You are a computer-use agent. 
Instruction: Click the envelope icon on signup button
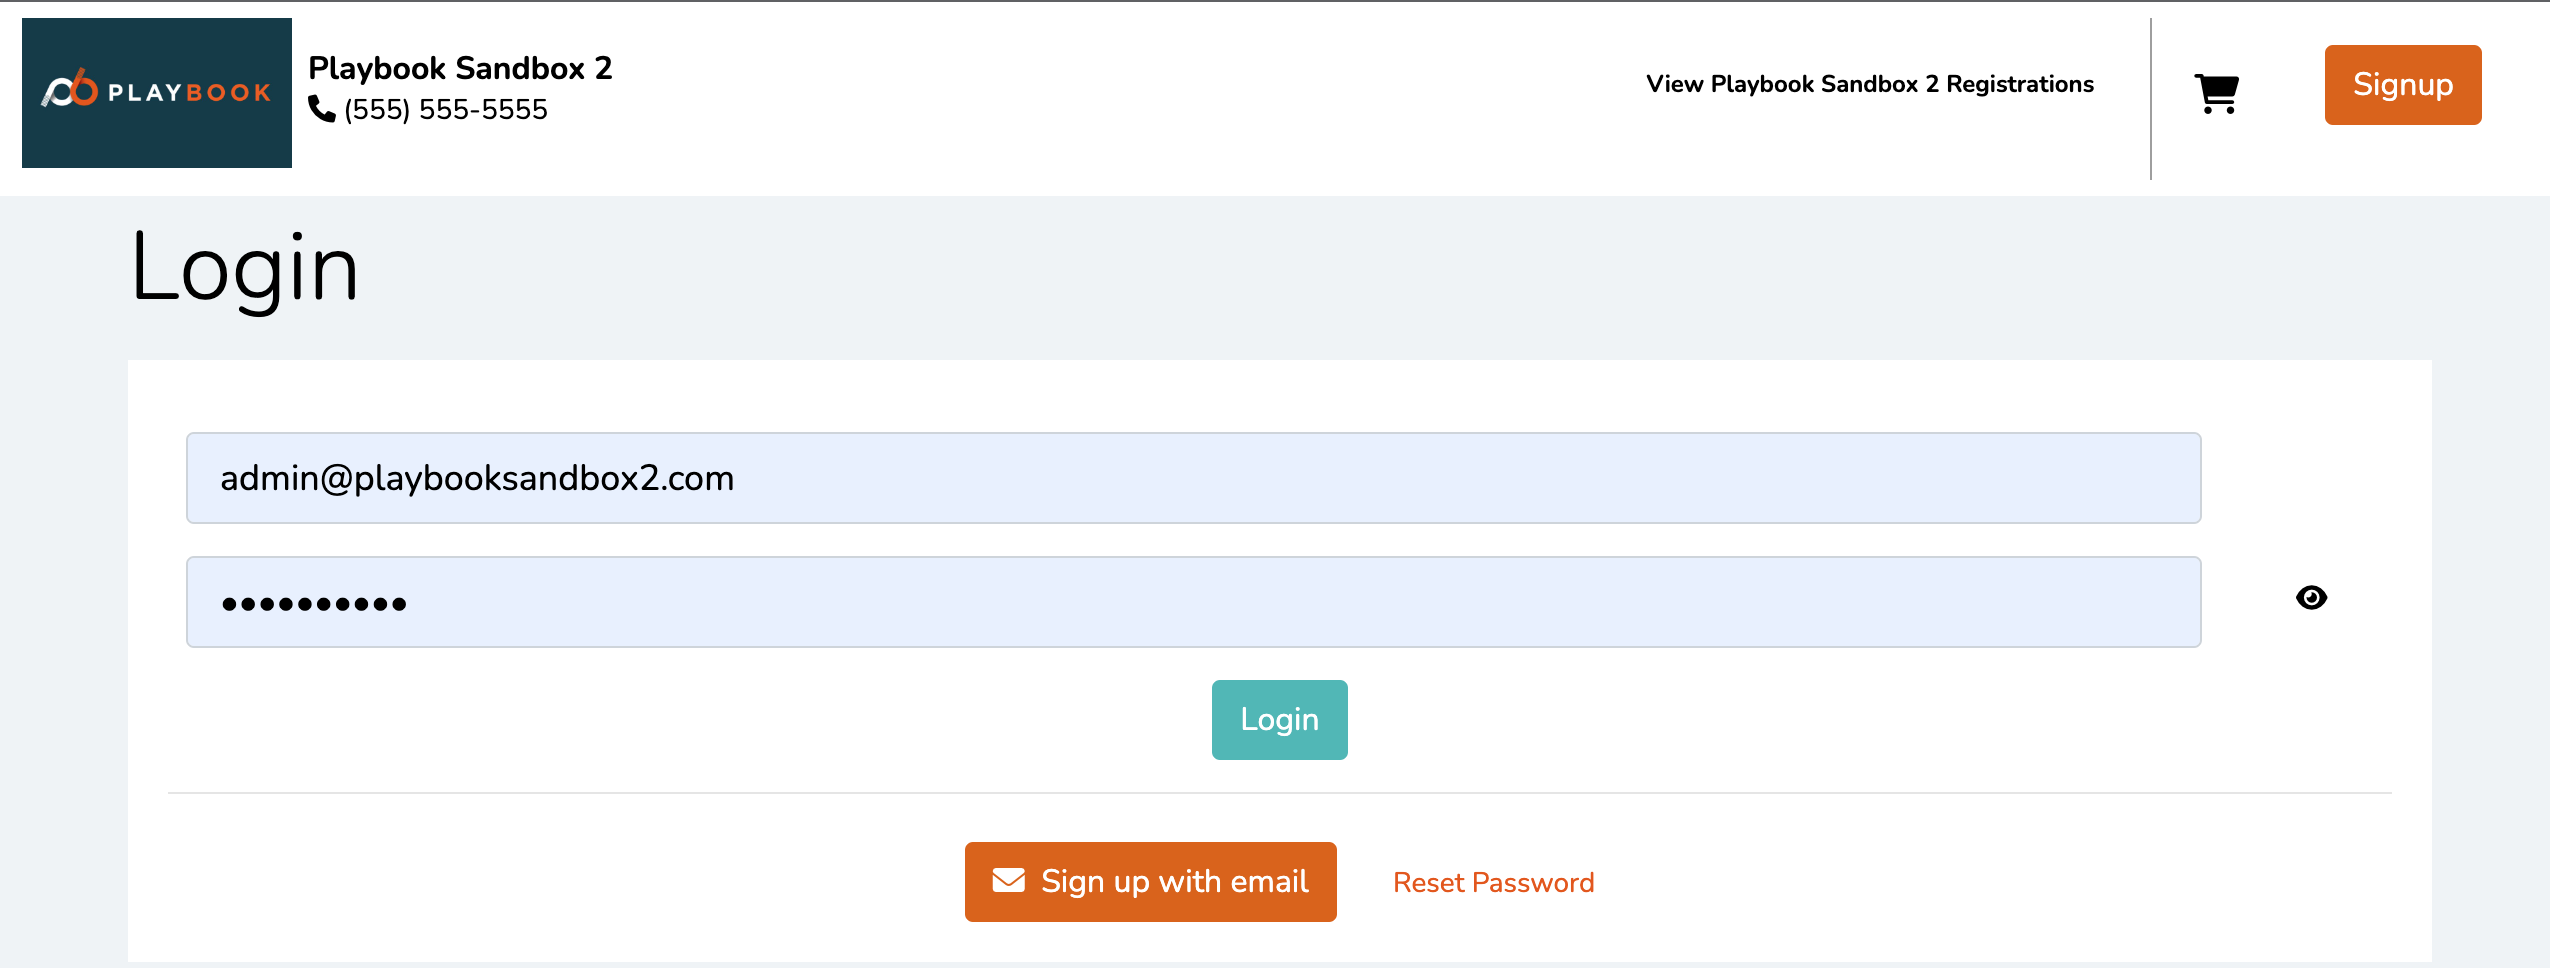tap(1008, 880)
